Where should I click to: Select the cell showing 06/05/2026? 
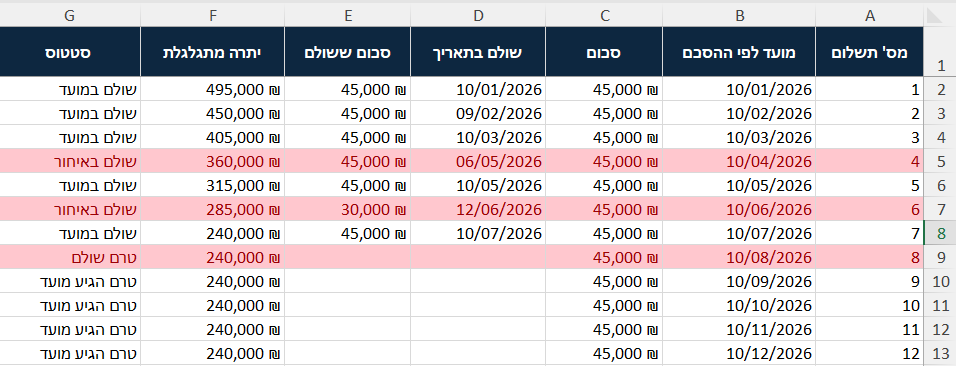coord(479,162)
